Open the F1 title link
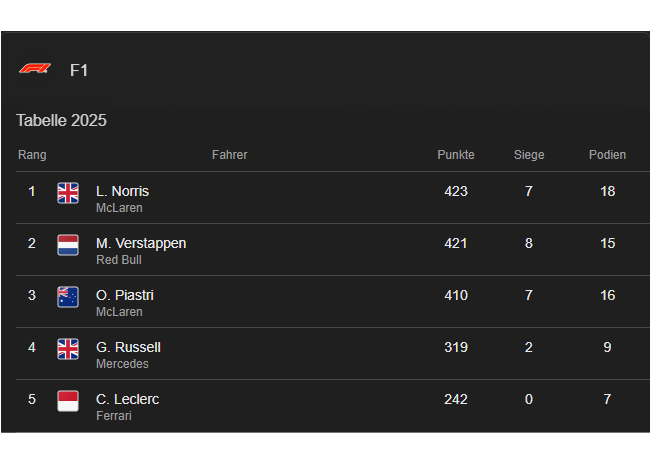Screen dimensions: 651x464 [79, 70]
